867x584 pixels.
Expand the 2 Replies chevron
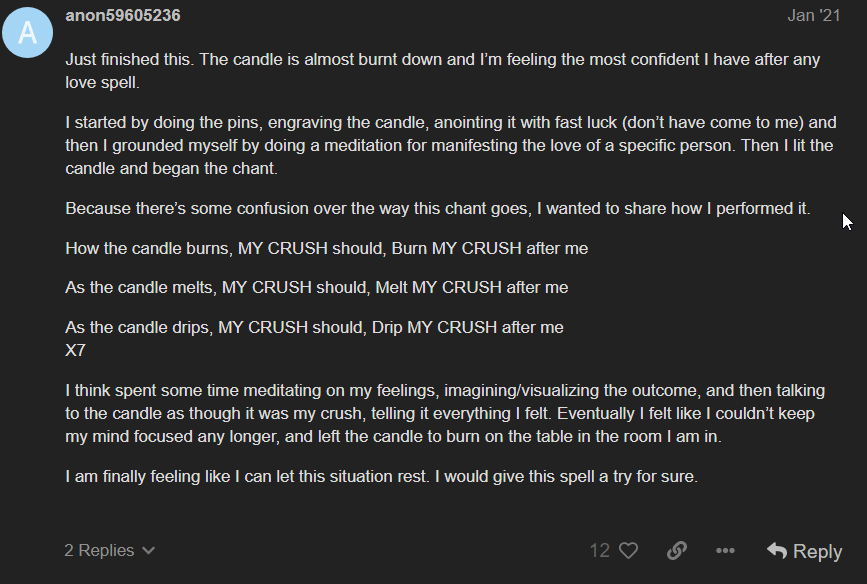pos(149,550)
